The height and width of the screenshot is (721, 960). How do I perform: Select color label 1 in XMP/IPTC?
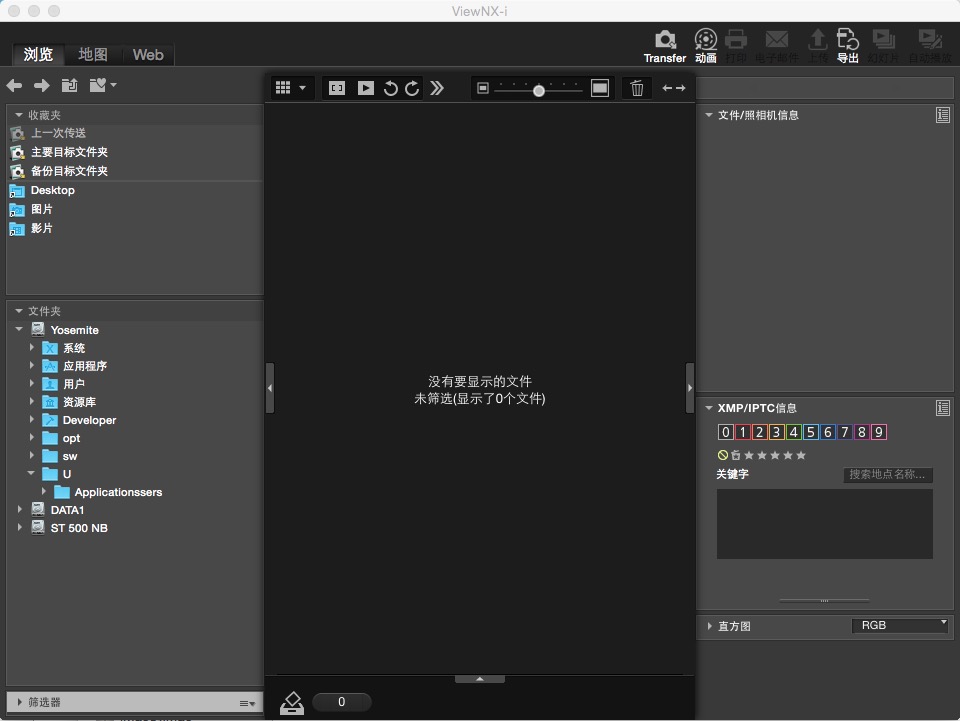tap(742, 432)
